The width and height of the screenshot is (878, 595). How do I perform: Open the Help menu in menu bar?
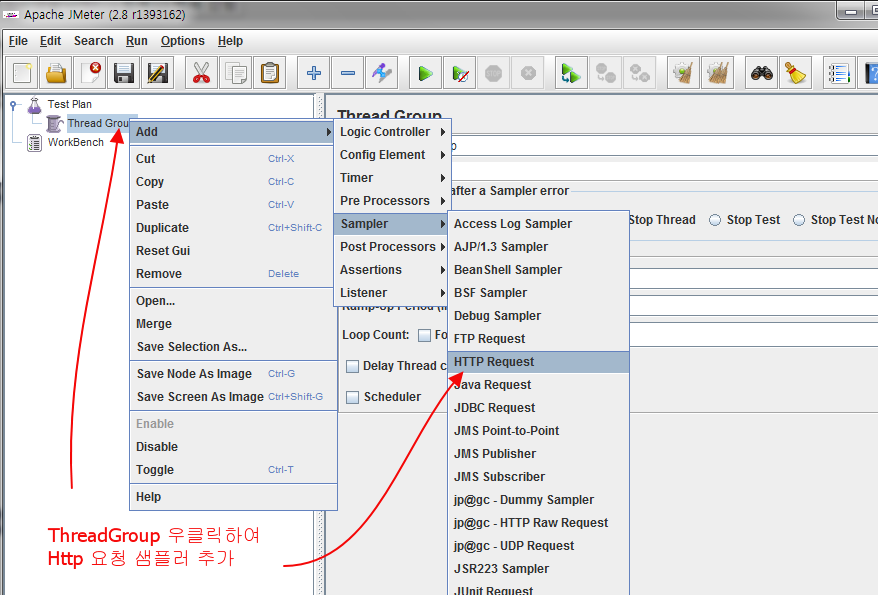pos(230,41)
